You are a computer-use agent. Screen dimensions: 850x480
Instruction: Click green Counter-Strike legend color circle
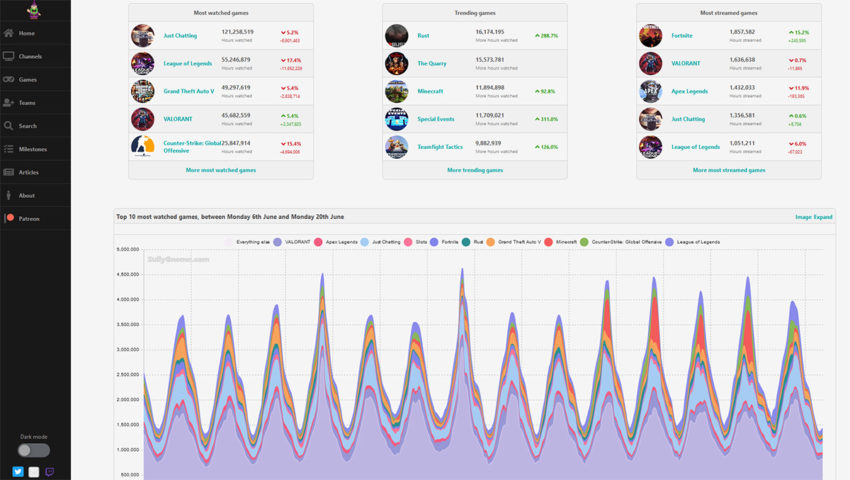[584, 242]
